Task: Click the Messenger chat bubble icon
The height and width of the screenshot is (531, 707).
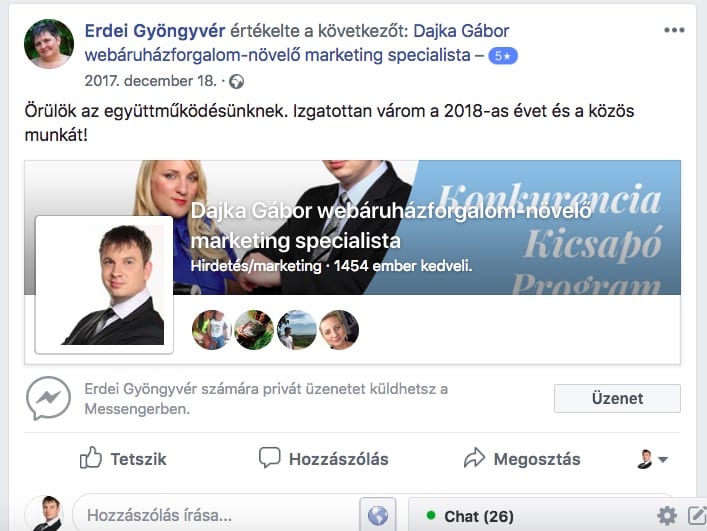Action: pos(48,398)
